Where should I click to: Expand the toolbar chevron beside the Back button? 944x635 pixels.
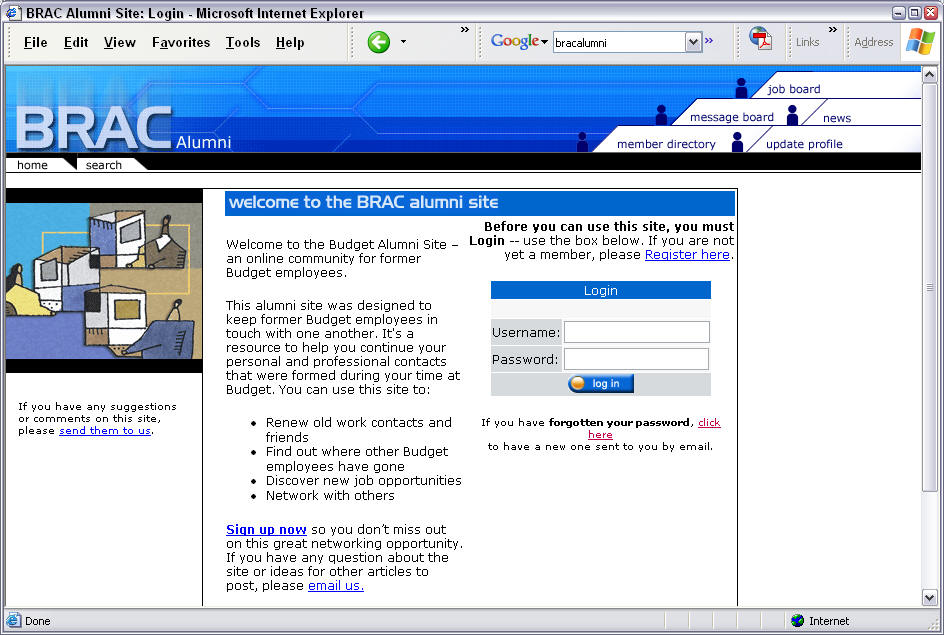point(464,29)
